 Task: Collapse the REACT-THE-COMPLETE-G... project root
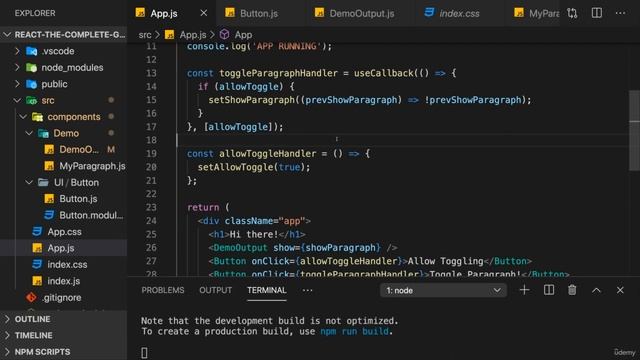coord(7,35)
